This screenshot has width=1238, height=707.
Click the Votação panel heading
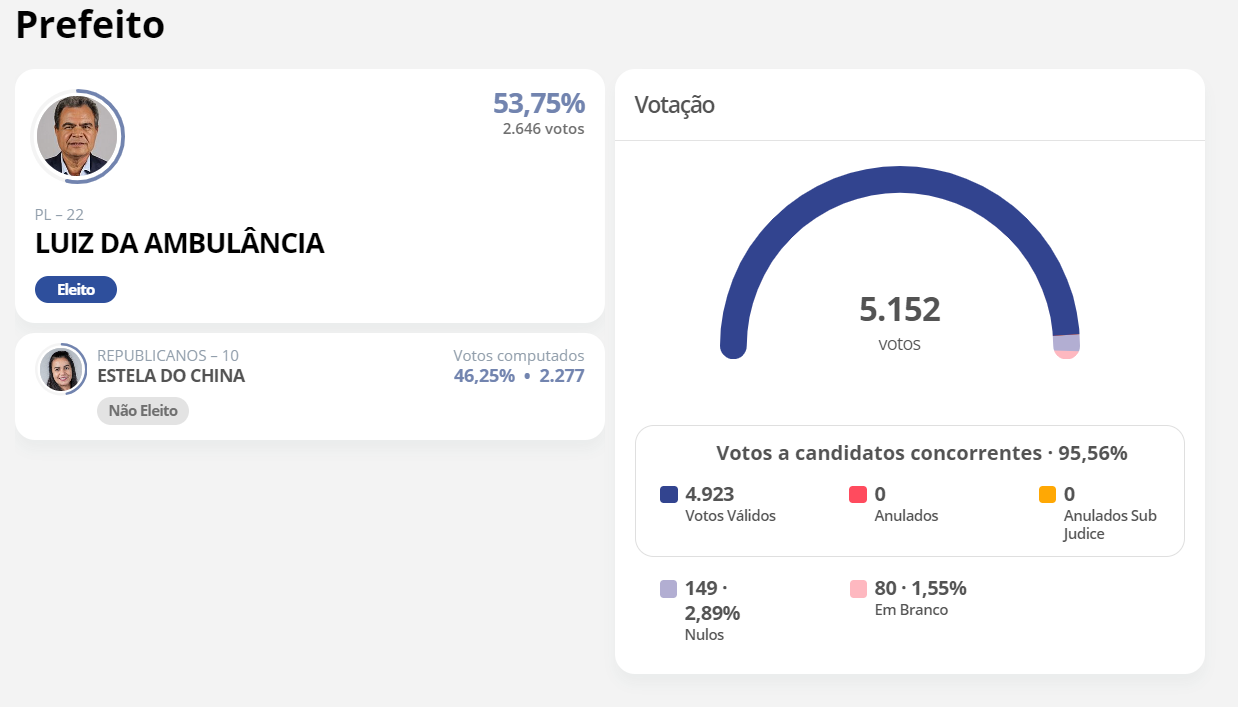(x=675, y=105)
